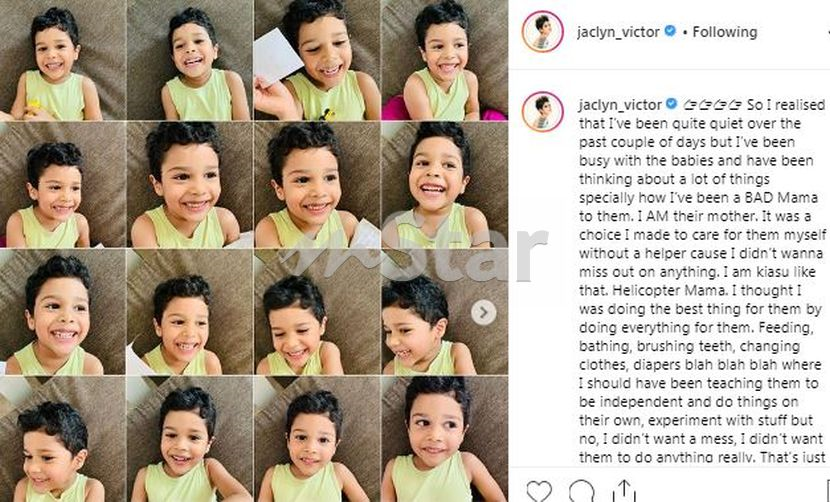Click the bottom-right photo of the boy looking sideways

click(x=445, y=439)
